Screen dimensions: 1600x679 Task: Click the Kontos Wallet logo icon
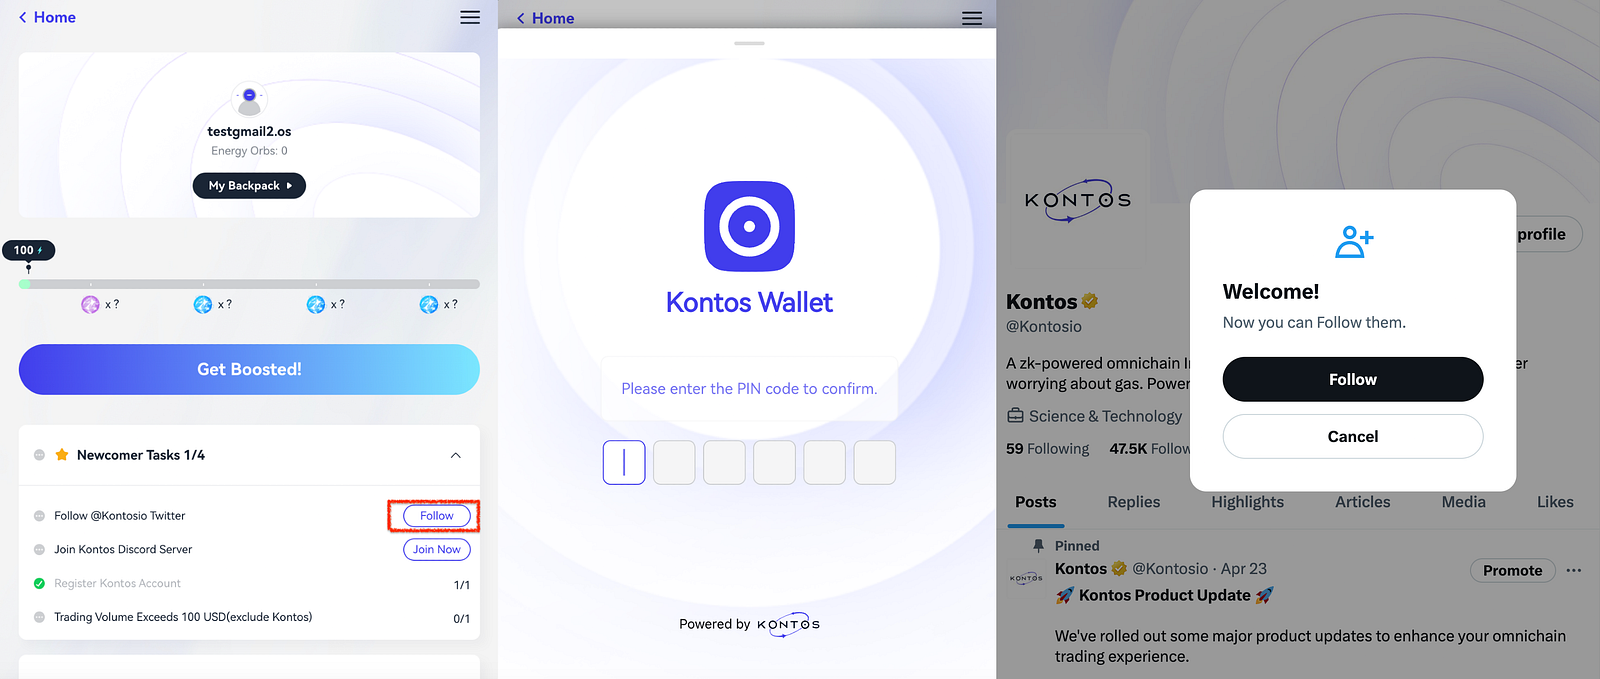pos(749,226)
